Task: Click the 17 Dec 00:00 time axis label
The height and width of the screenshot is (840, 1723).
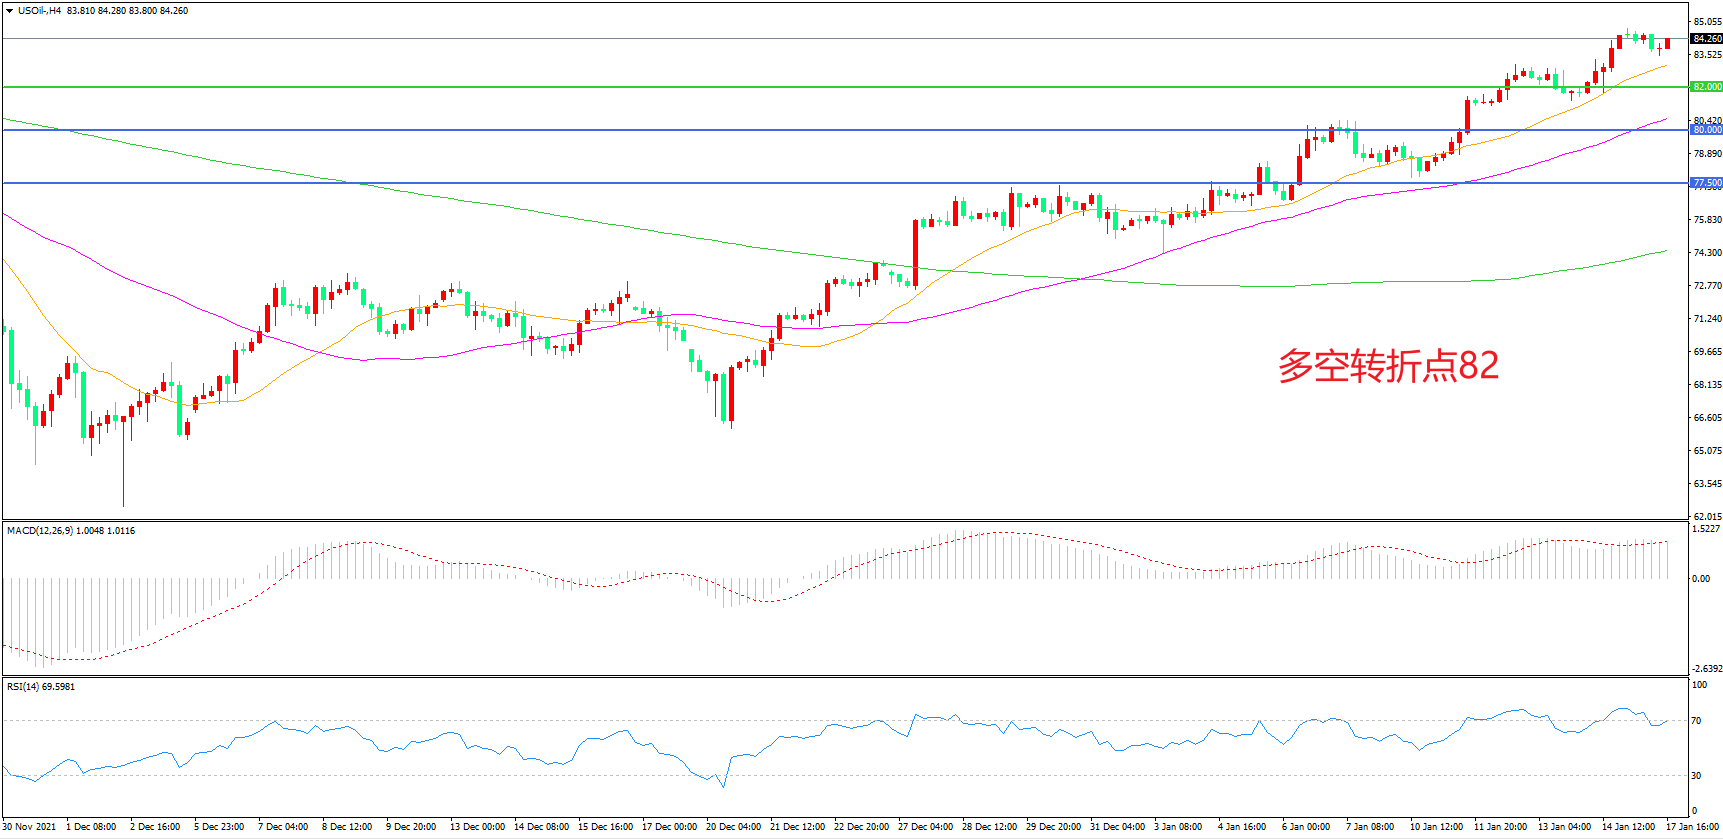Action: pos(669,827)
